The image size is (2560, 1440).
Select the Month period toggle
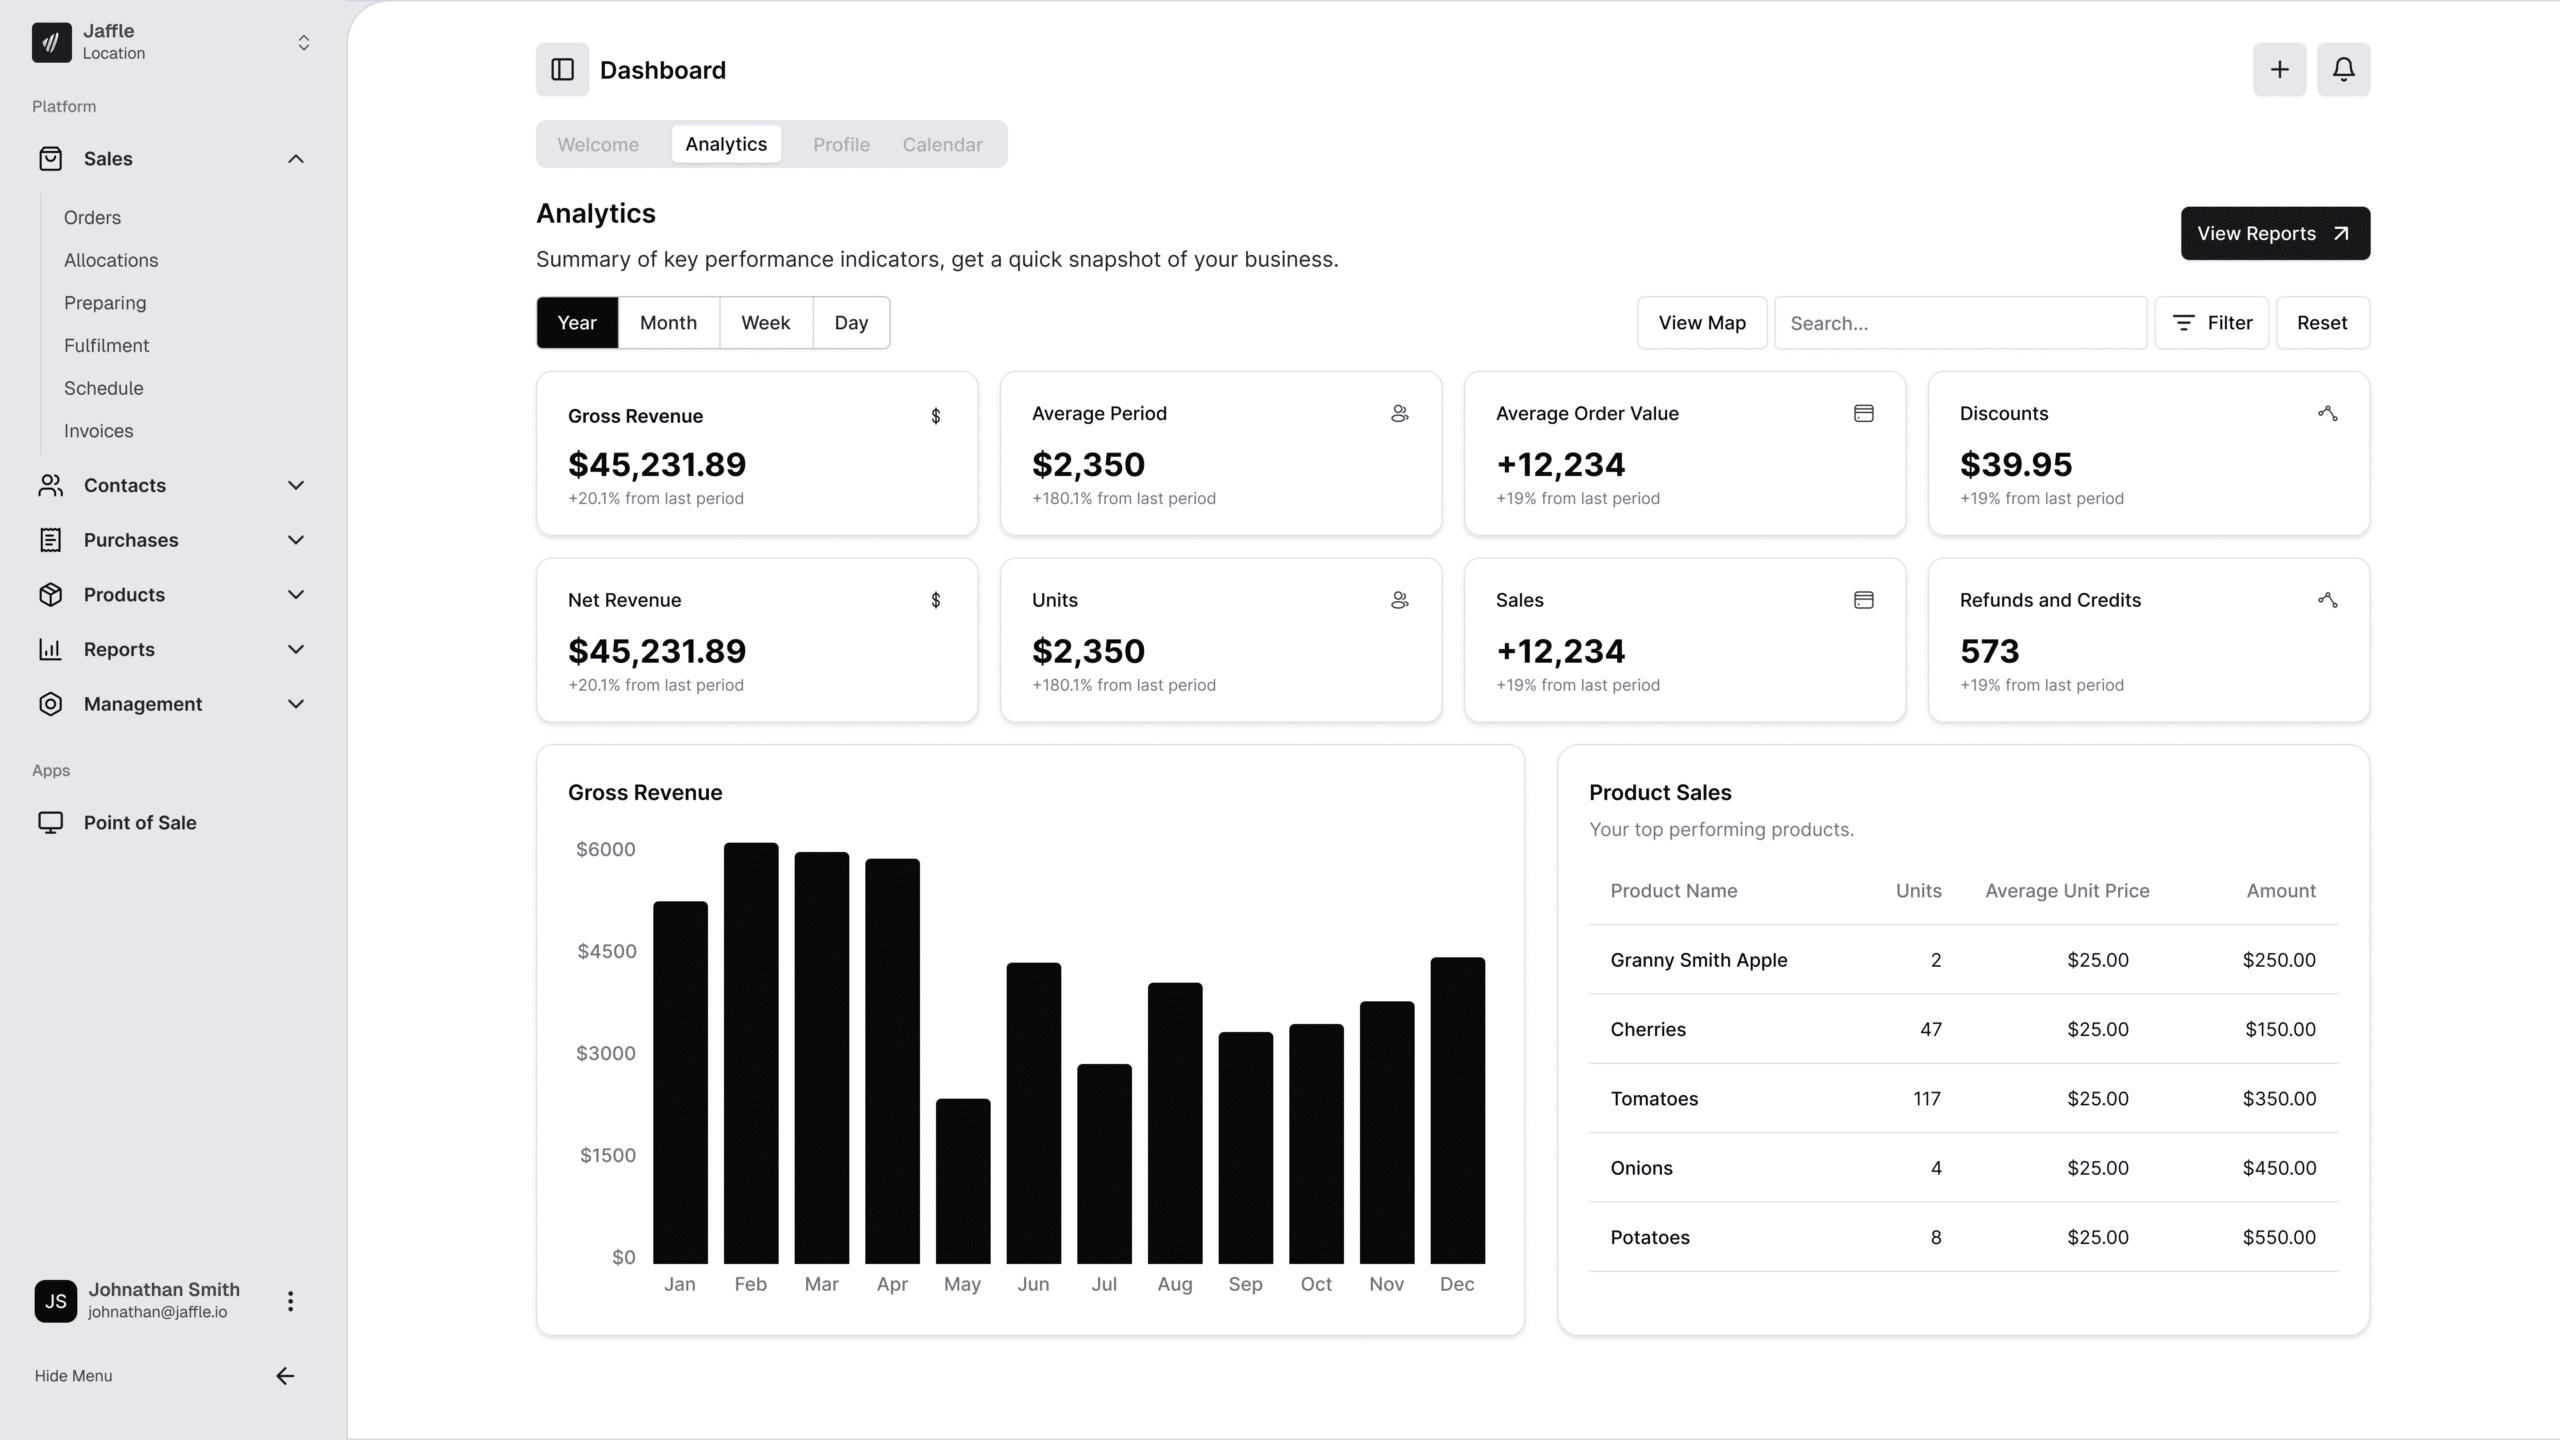coord(668,323)
